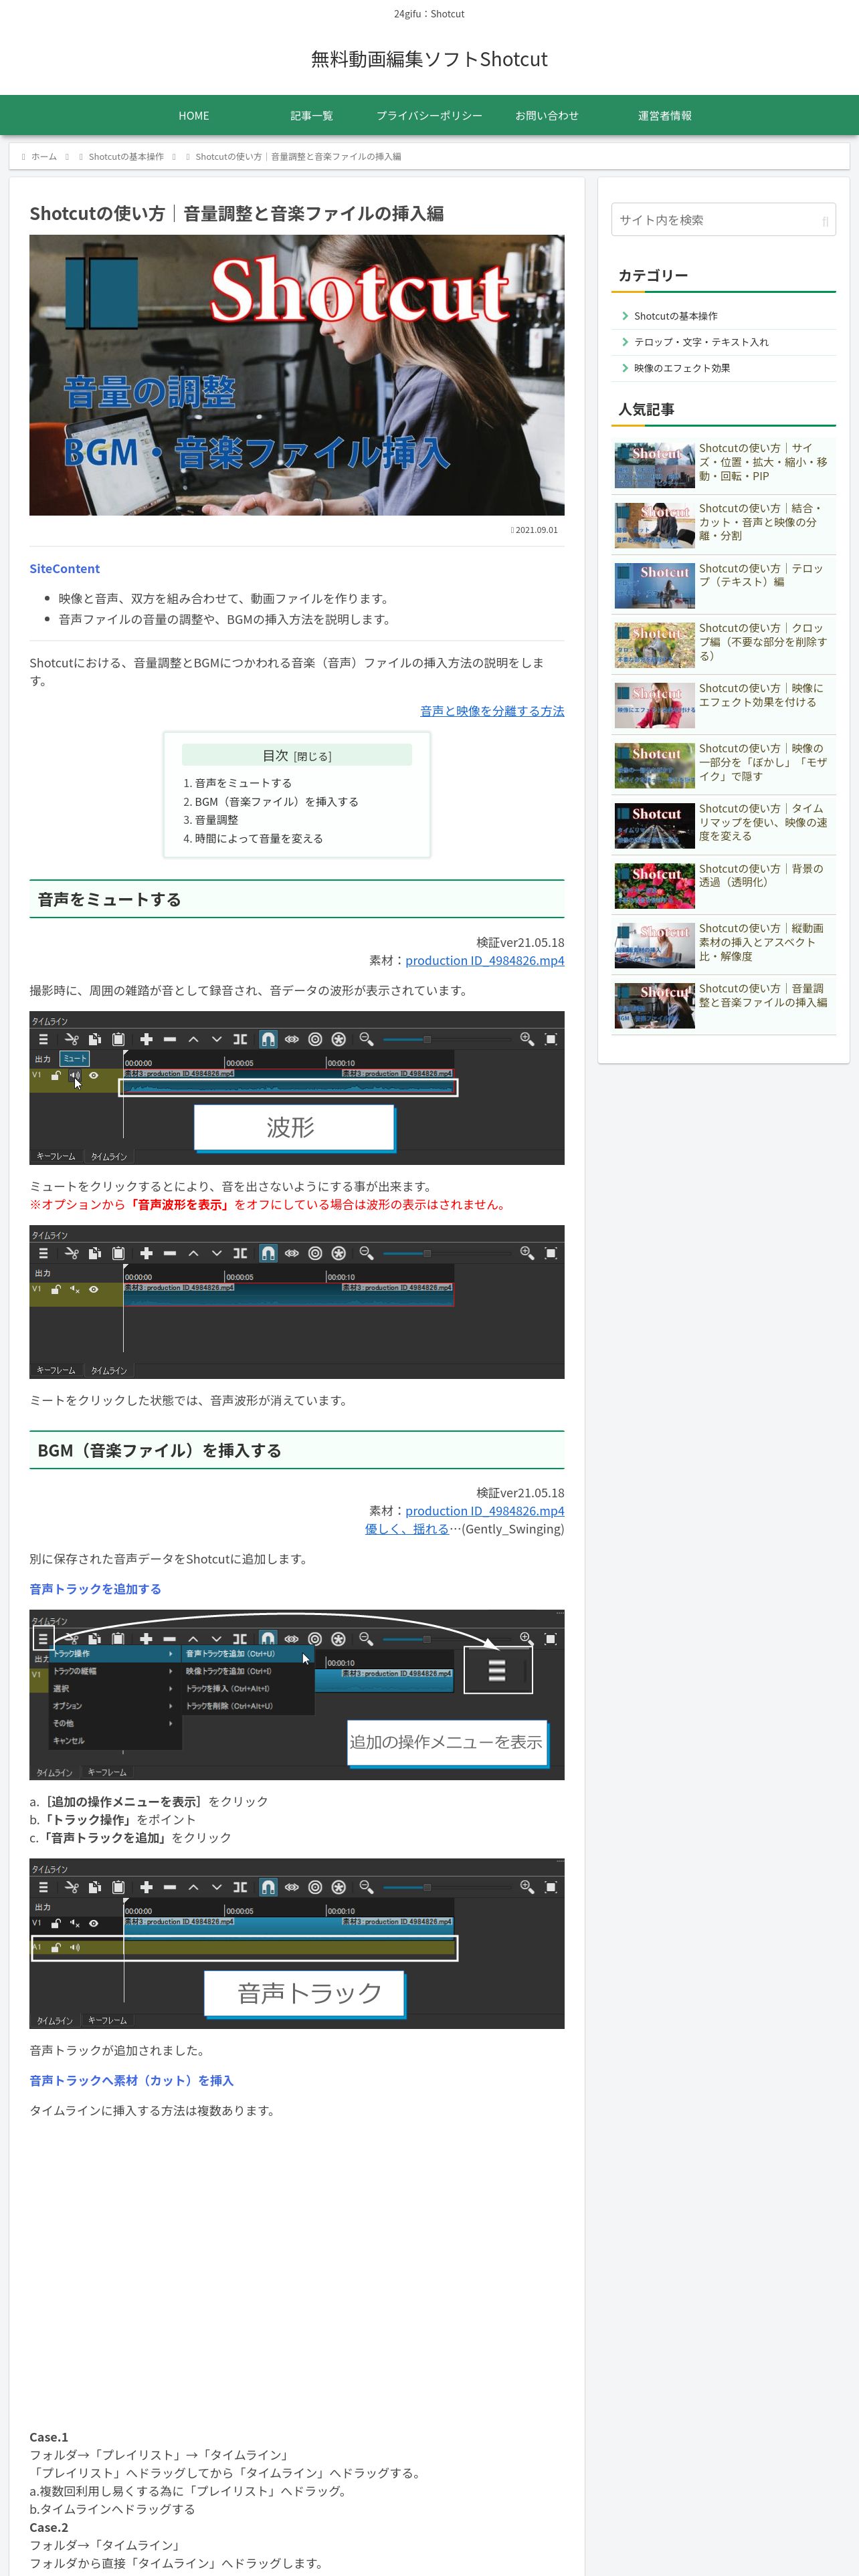Click split icon in 音声トラック timeline screenshot
Viewport: 859px width, 2576px height.
tap(240, 1887)
